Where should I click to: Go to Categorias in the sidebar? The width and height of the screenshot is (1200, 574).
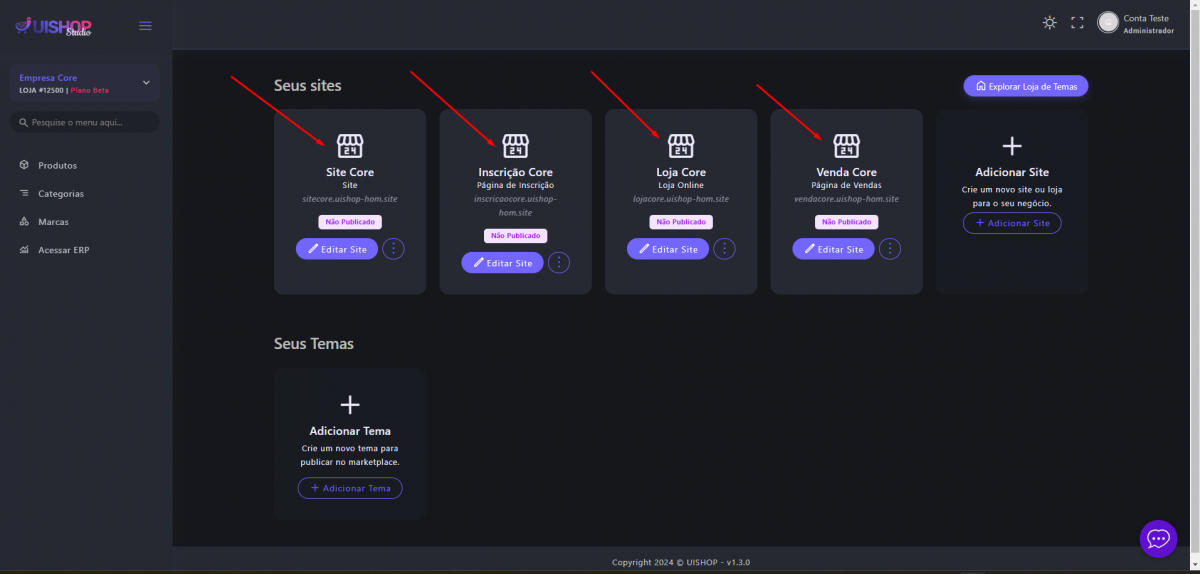point(61,193)
